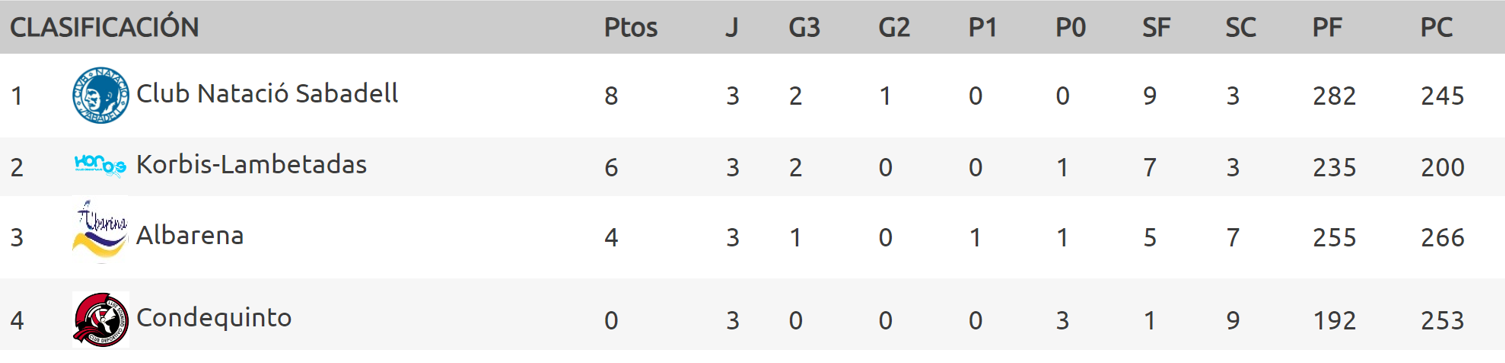Click the CLASIFICACIÓN table heading
1505x363 pixels.
tap(105, 27)
